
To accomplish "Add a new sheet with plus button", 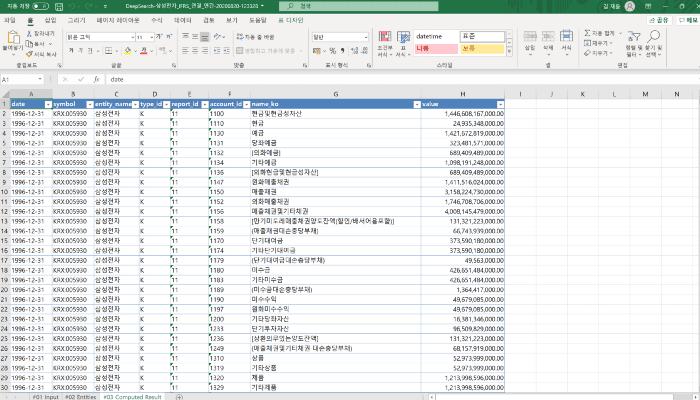I will click(x=179, y=396).
